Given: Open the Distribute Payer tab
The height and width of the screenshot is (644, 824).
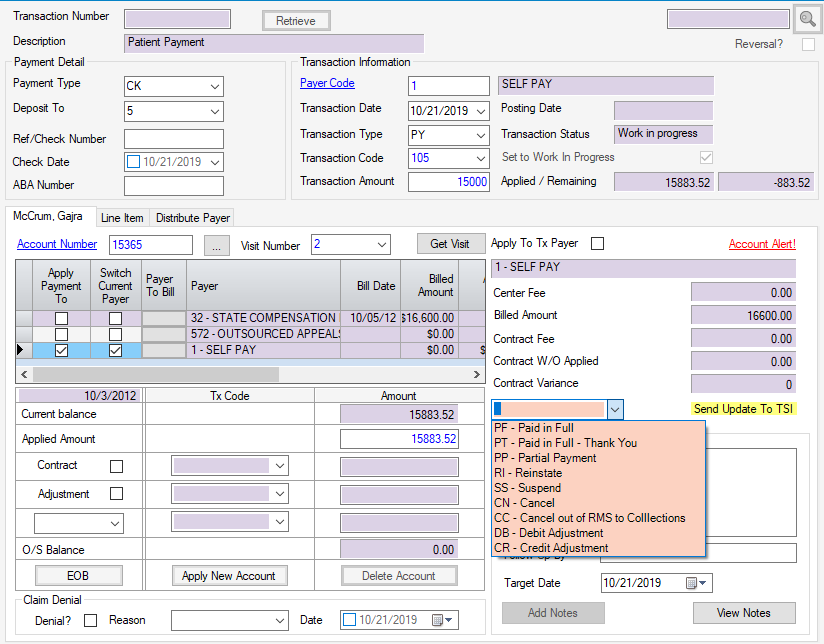Looking at the screenshot, I should click(192, 218).
